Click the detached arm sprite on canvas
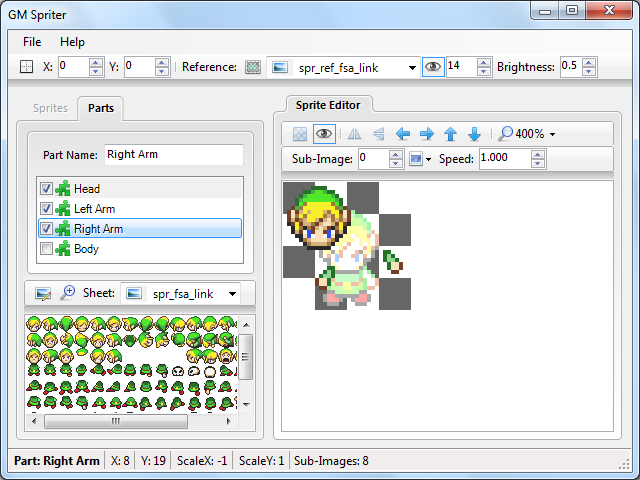This screenshot has width=640, height=480. click(393, 262)
